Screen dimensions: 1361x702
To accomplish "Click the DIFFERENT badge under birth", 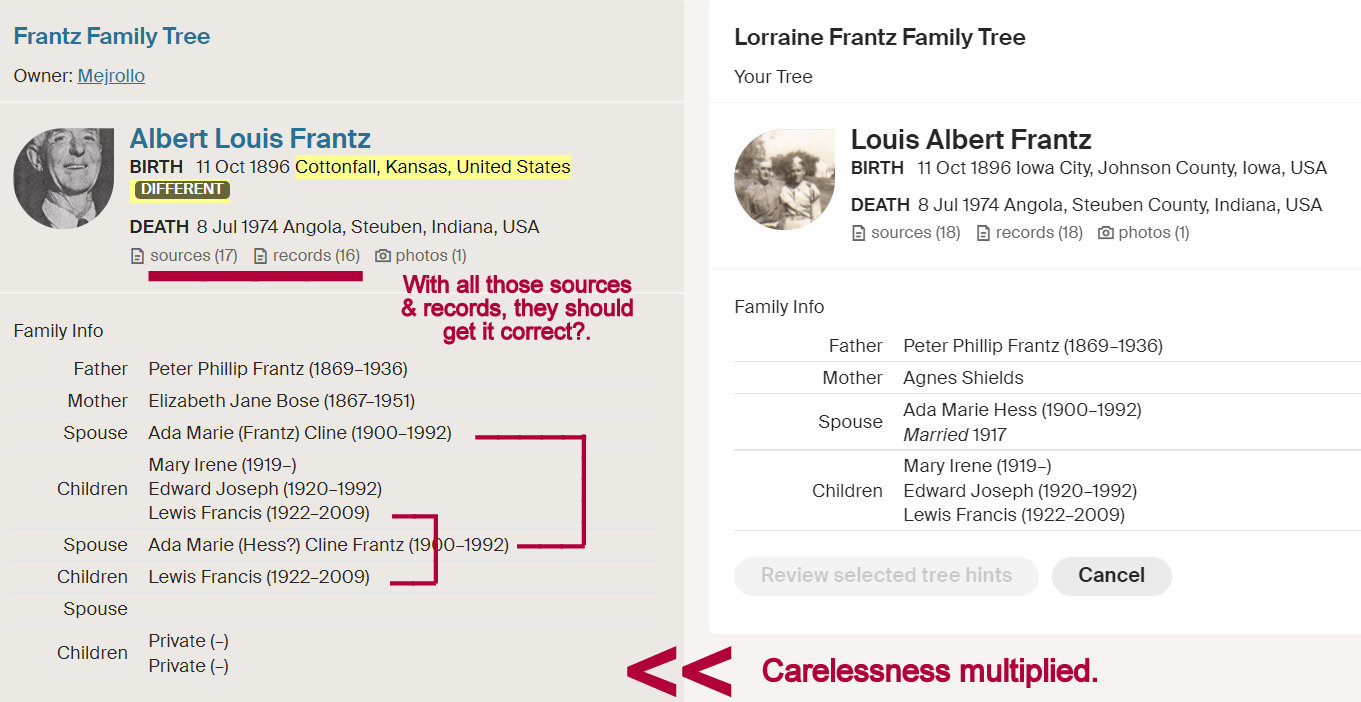I will (182, 189).
